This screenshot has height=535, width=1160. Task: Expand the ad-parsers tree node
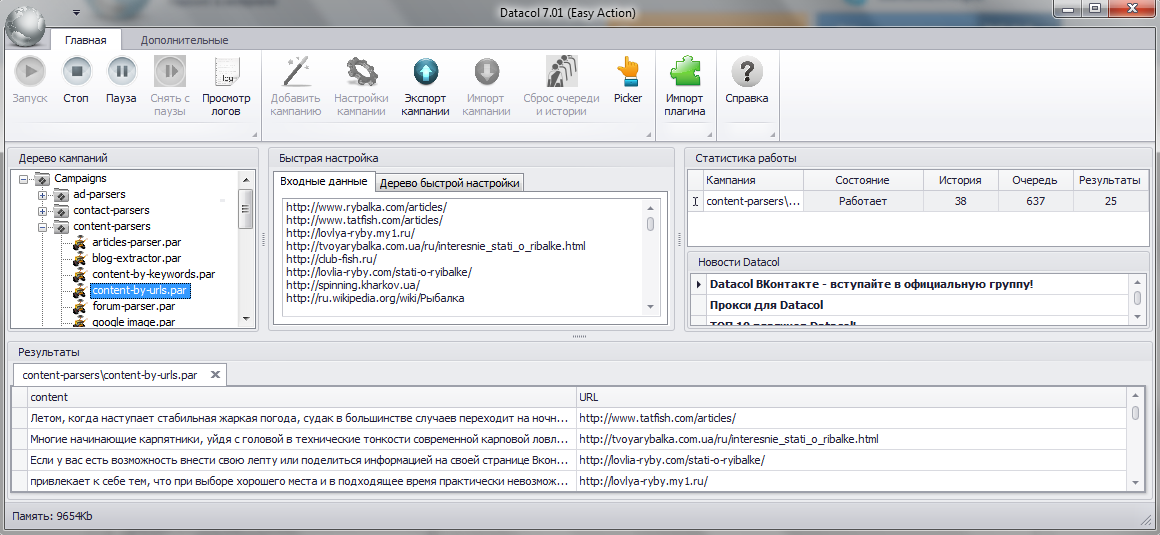pyautogui.click(x=43, y=195)
